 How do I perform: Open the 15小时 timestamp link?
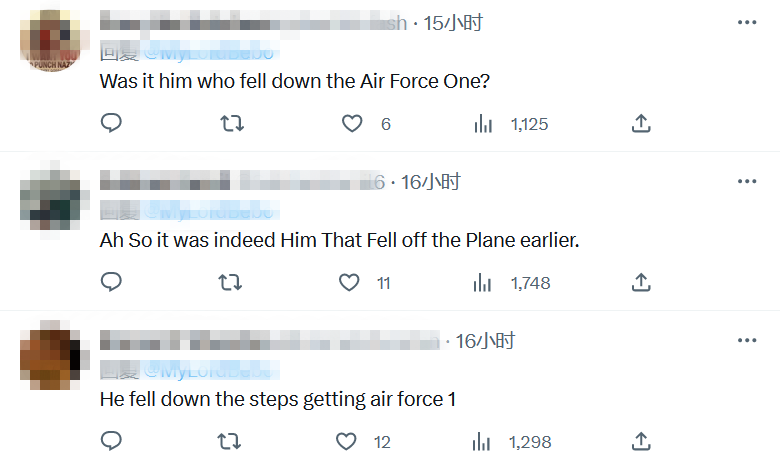453,23
